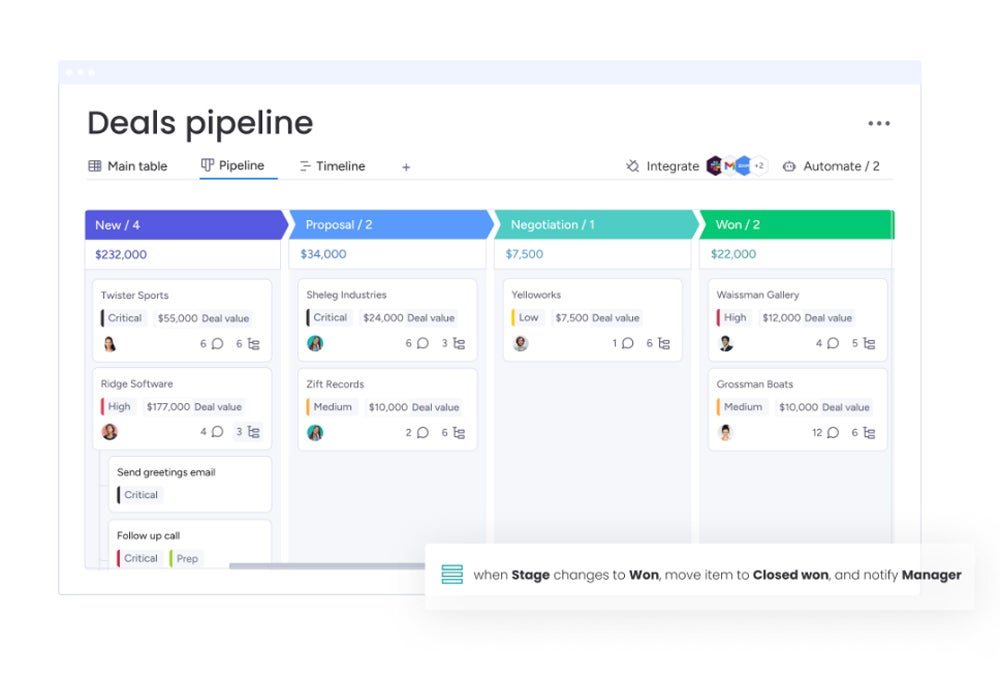Open the Grossman Boats deal card
This screenshot has width=1000, height=678.
[798, 409]
